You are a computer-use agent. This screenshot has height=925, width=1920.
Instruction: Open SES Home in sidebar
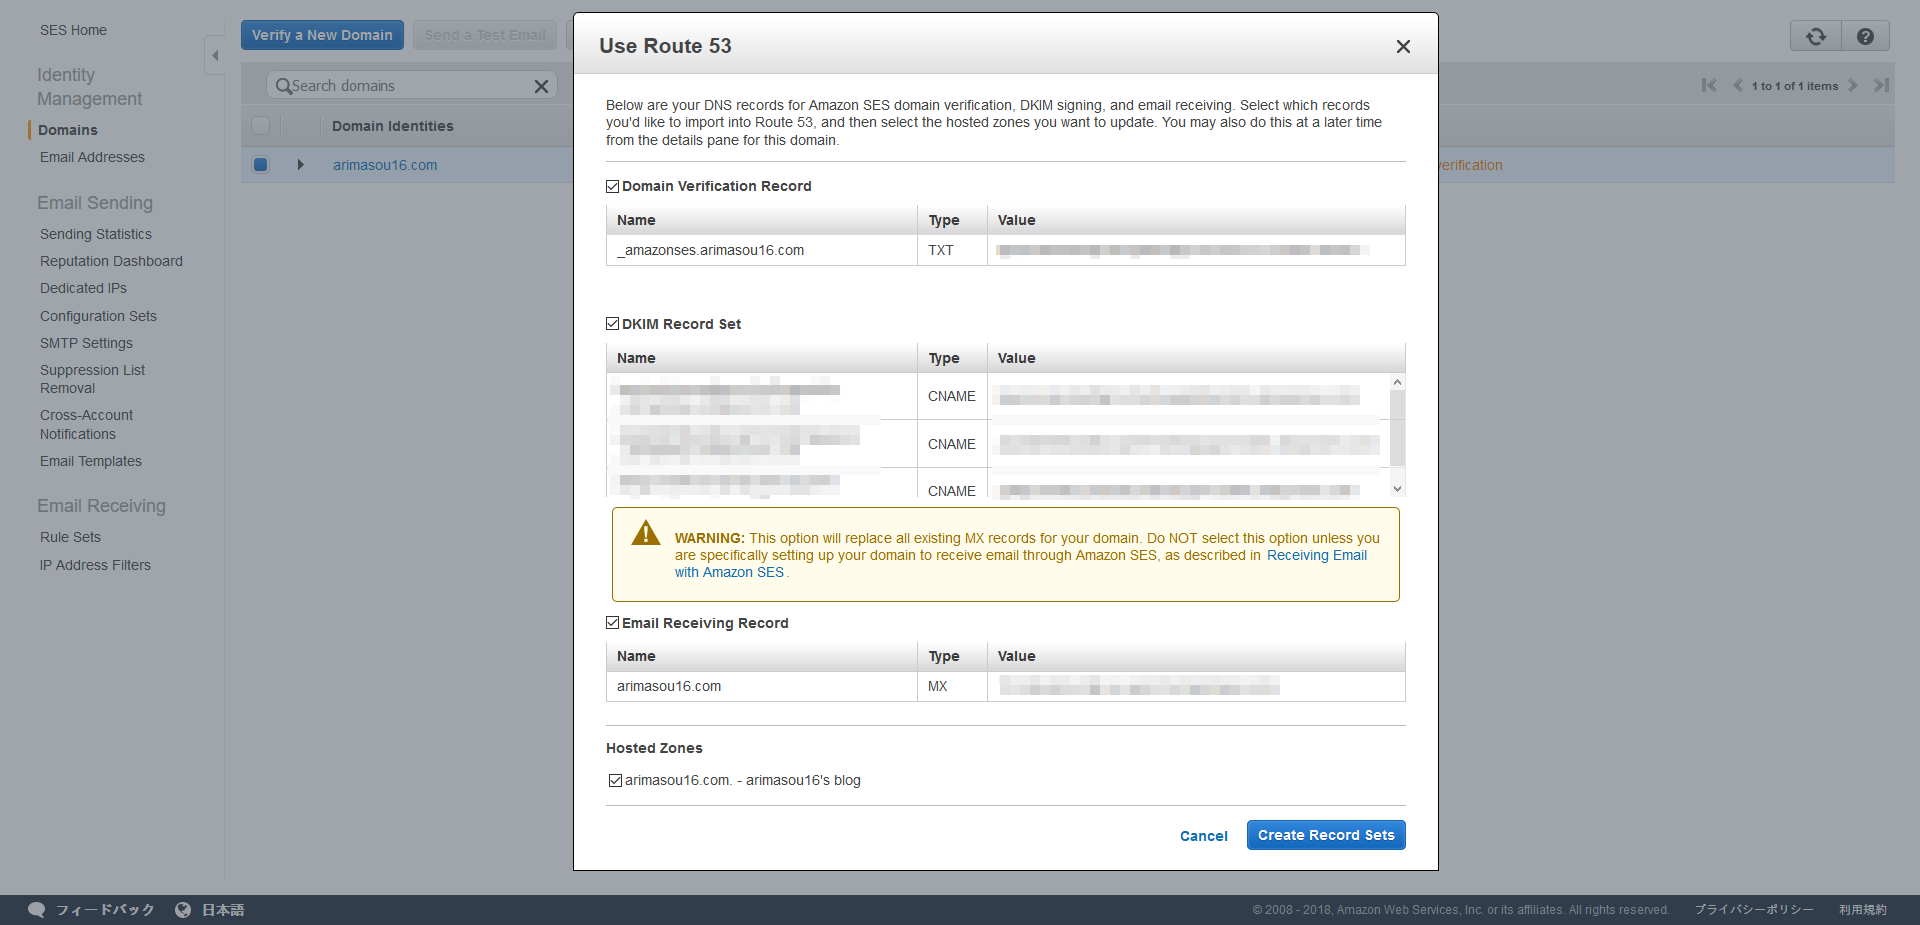click(x=73, y=30)
